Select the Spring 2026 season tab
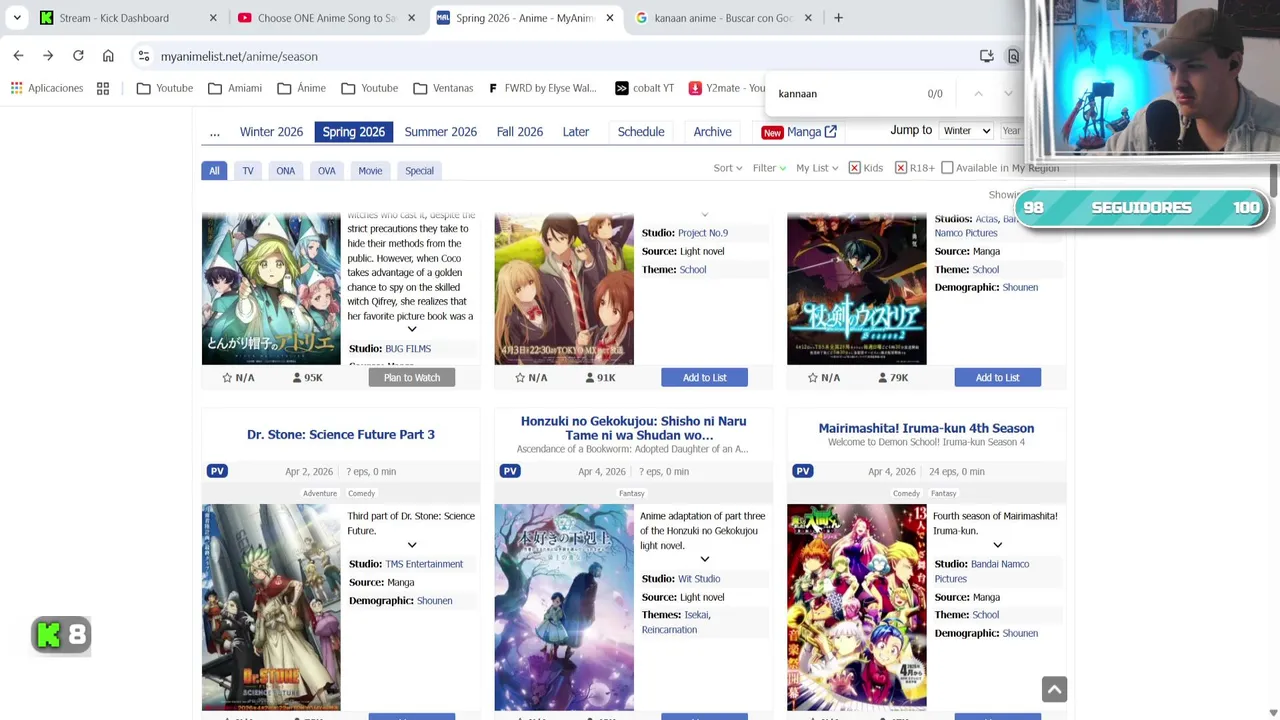 coord(353,132)
